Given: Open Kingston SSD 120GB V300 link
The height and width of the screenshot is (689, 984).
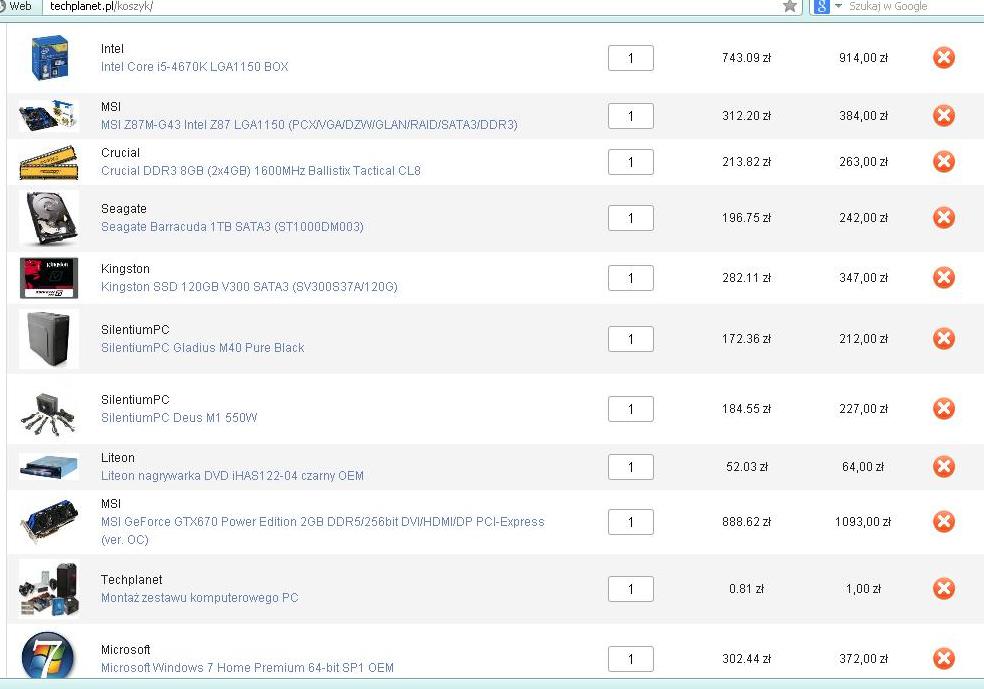Looking at the screenshot, I should pos(249,287).
